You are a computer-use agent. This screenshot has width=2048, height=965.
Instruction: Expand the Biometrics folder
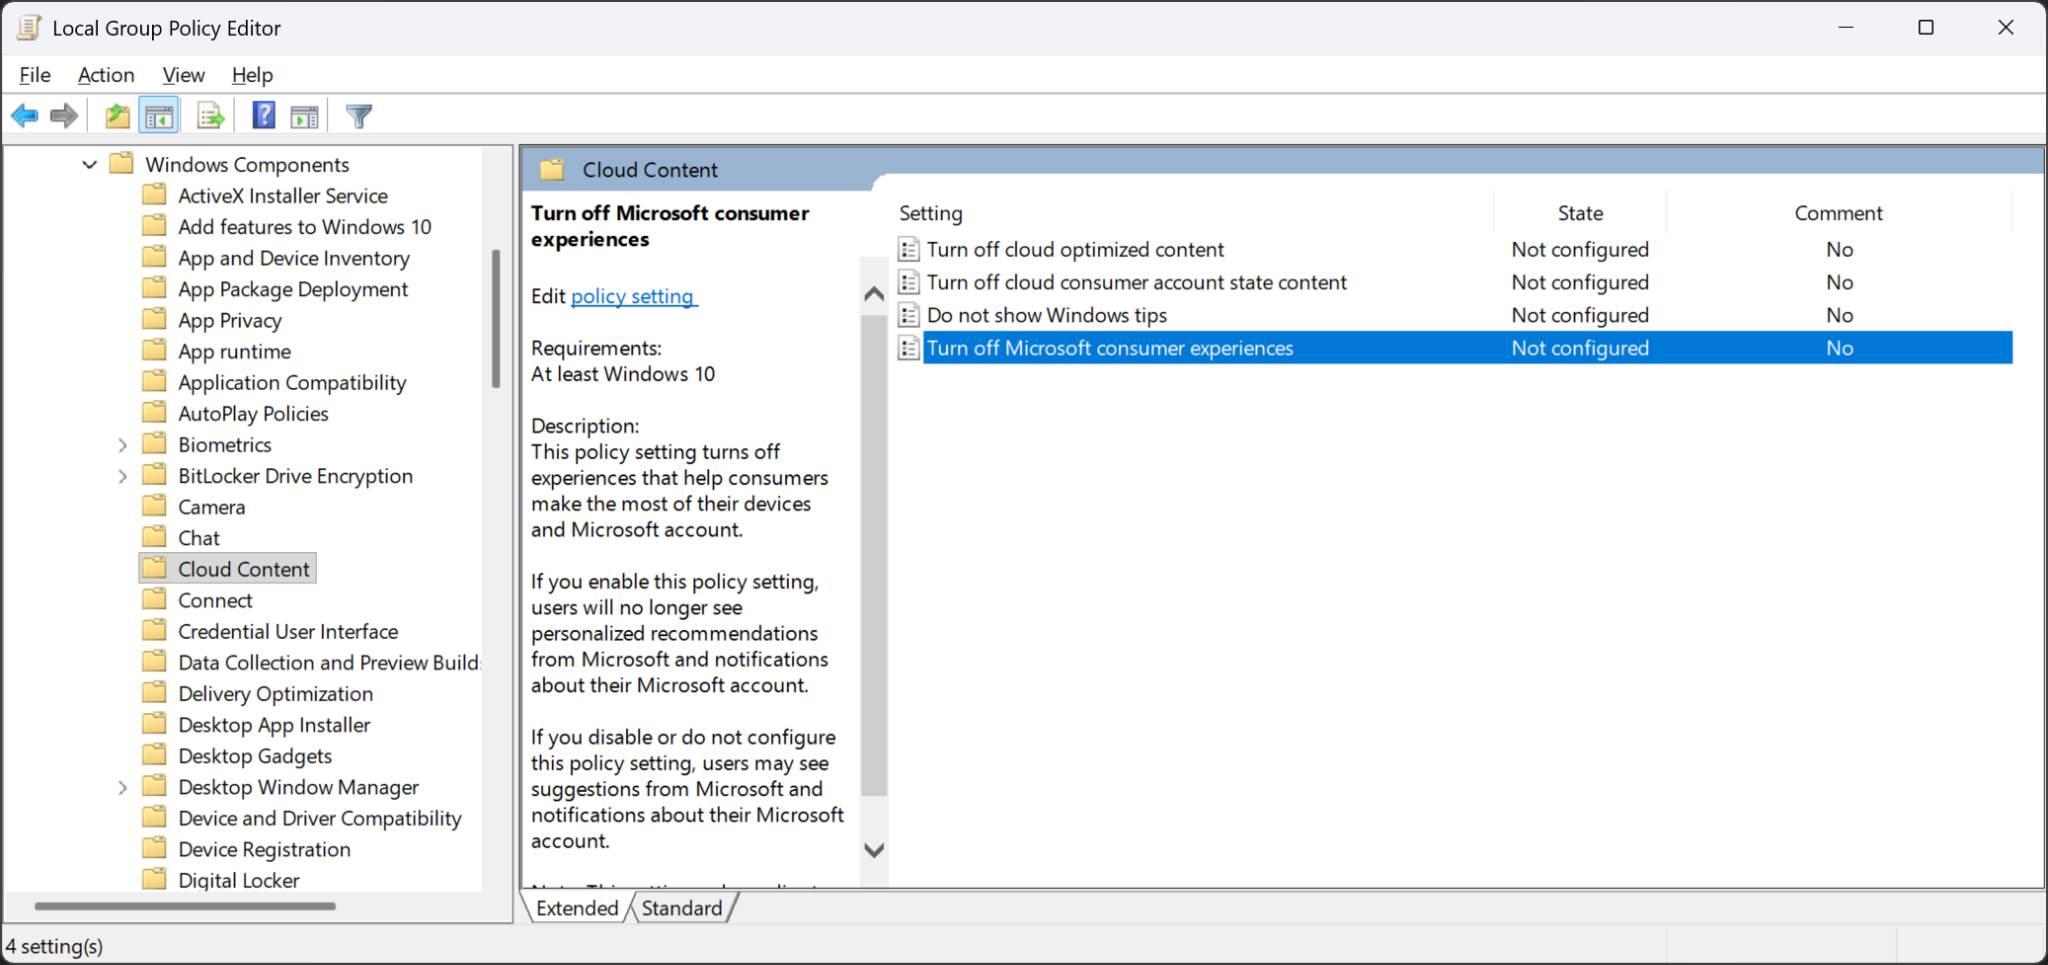coord(122,445)
